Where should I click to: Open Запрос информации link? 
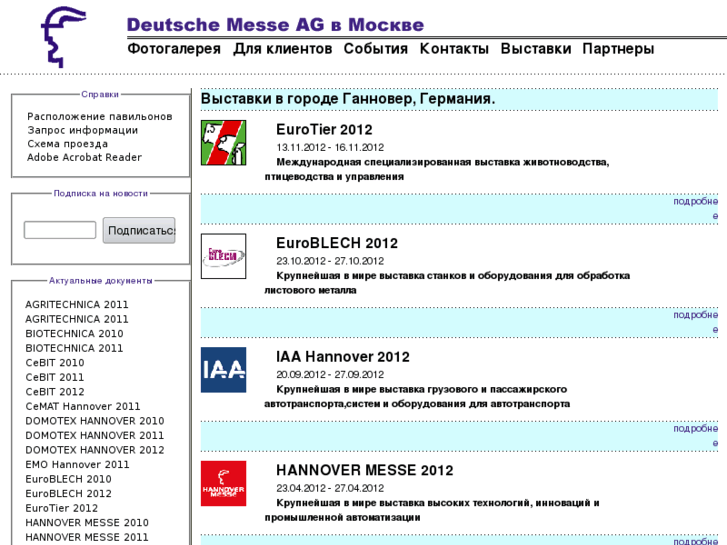83,130
